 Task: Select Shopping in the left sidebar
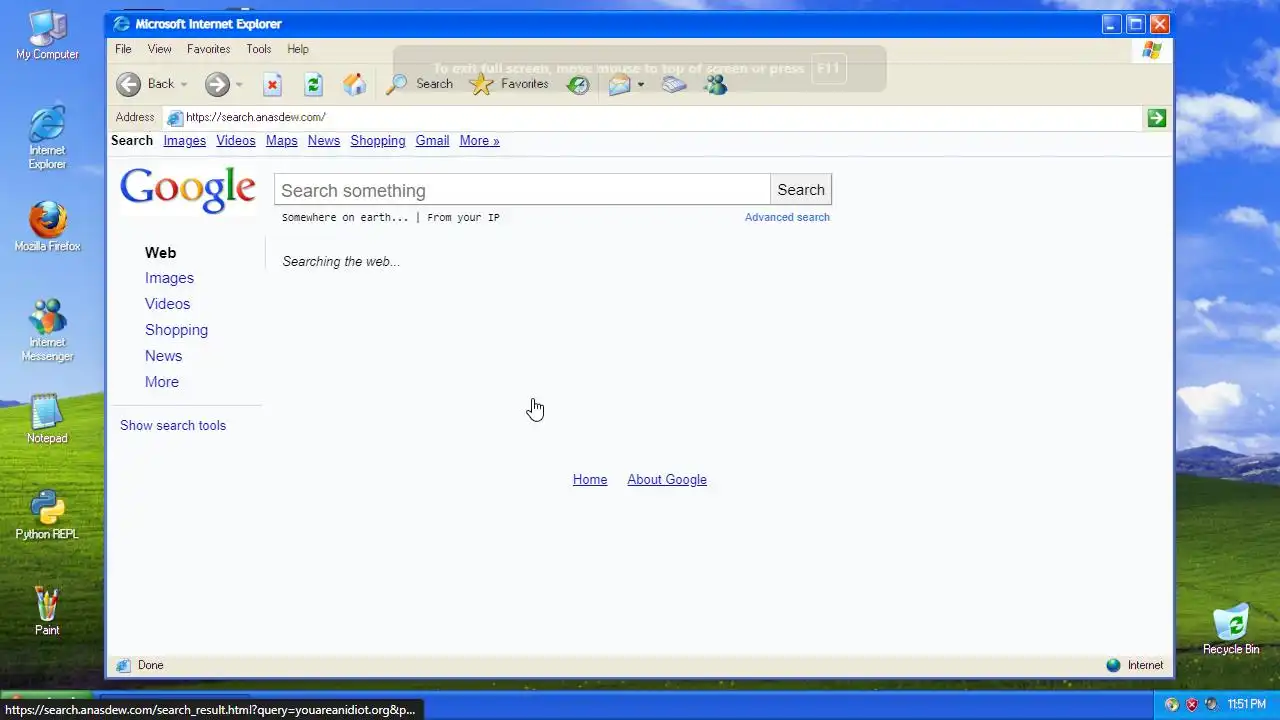[176, 330]
